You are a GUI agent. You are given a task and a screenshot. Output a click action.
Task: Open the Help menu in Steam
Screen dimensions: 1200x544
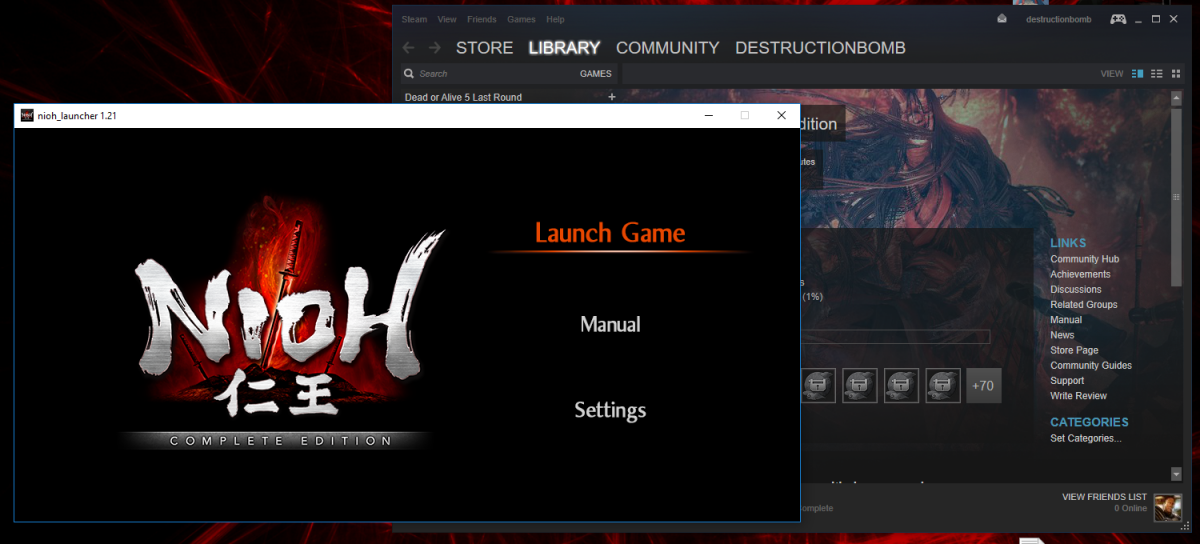point(555,19)
